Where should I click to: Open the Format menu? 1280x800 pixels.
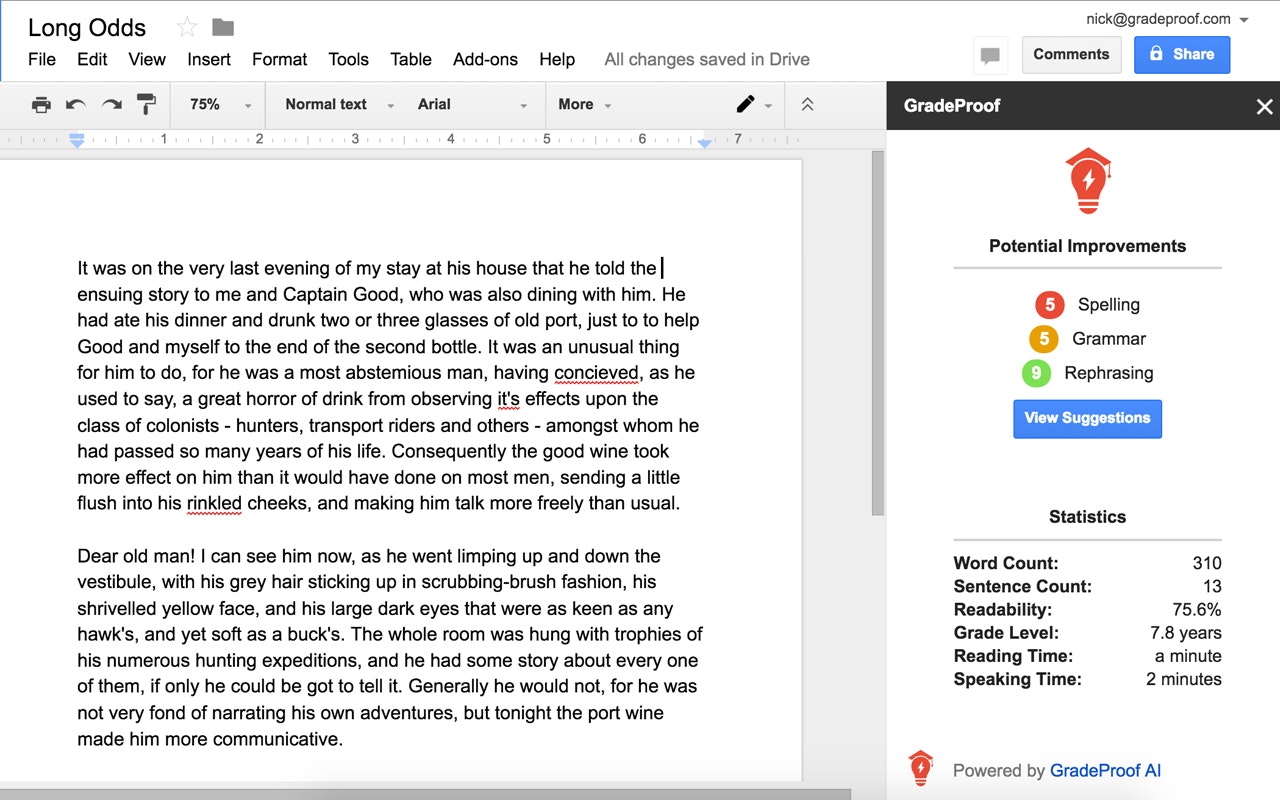280,59
